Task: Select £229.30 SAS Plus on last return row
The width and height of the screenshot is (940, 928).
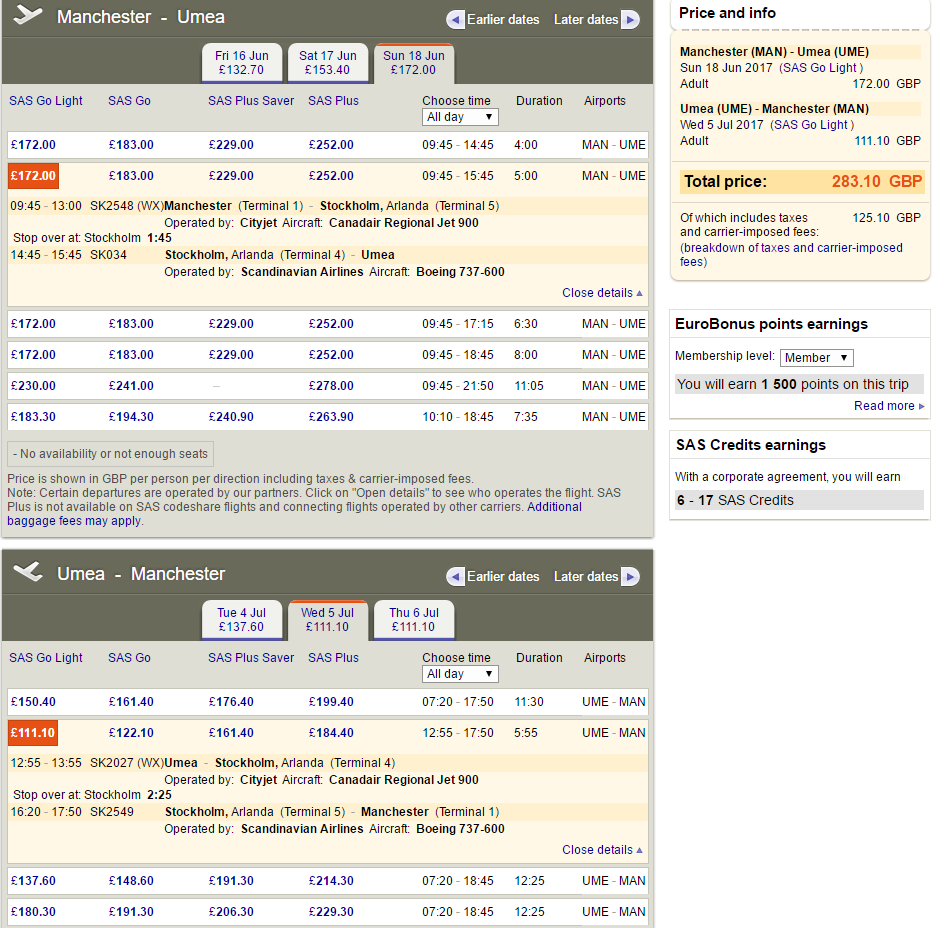Action: (332, 912)
